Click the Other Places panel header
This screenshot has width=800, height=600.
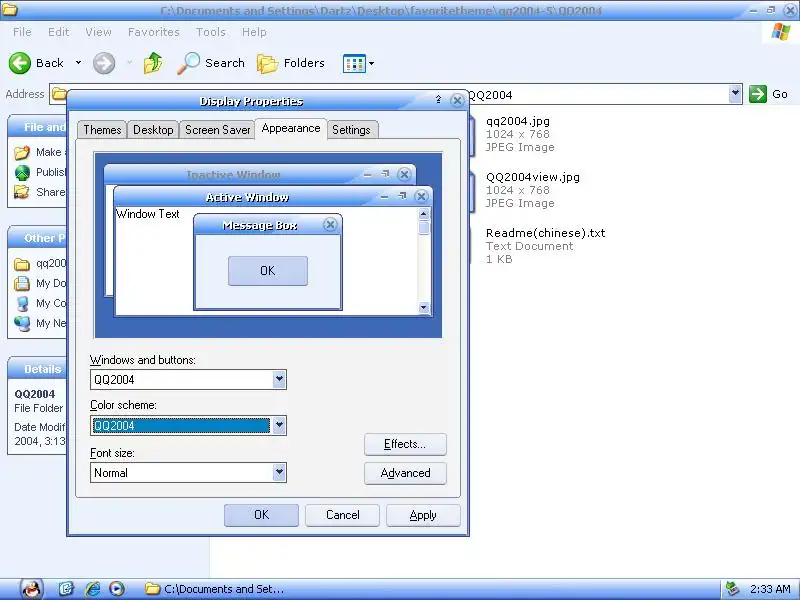[37, 238]
